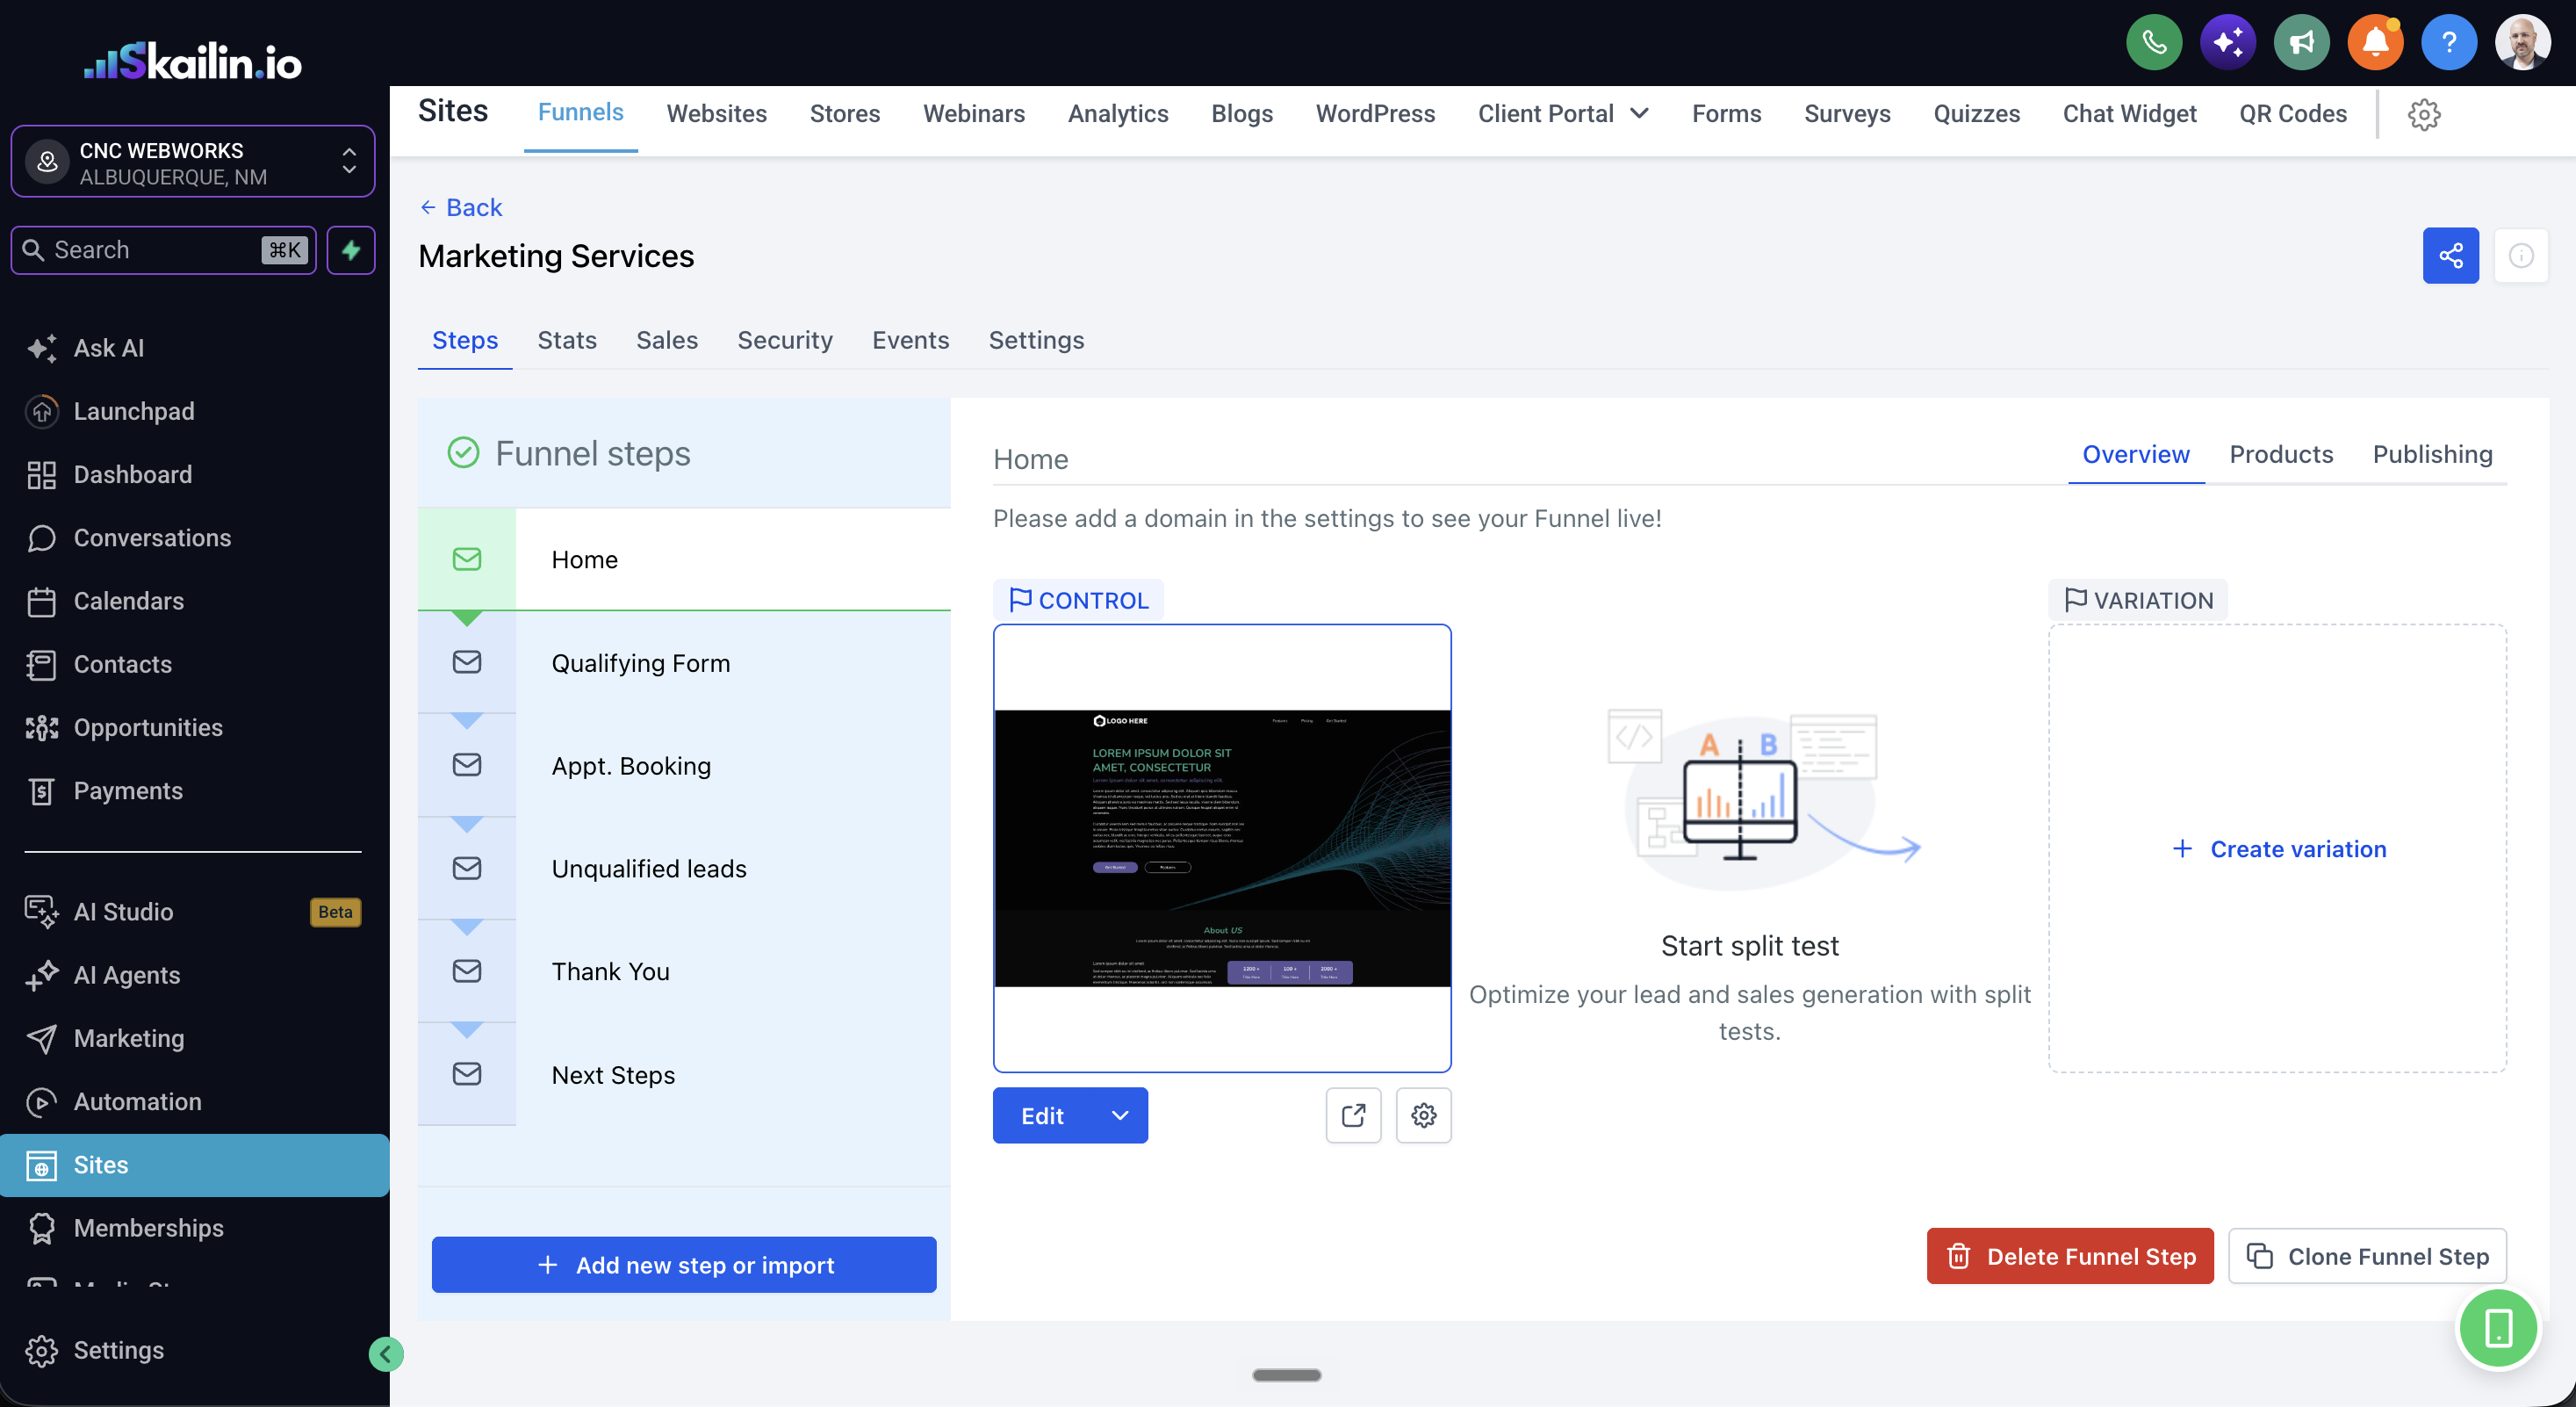Select the Unqualified leads funnel step
Viewport: 2576px width, 1407px height.
684,869
